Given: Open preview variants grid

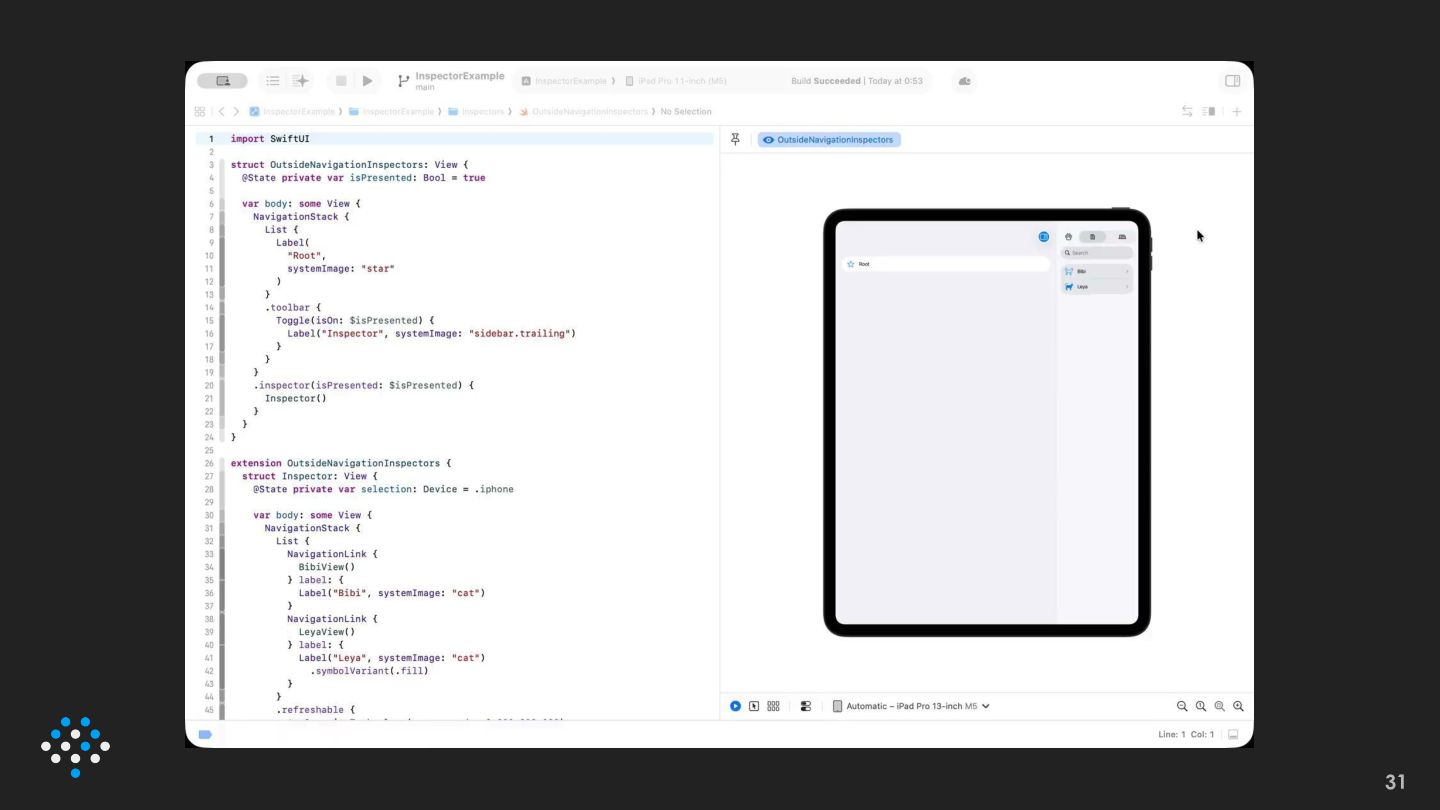Looking at the screenshot, I should coord(773,706).
